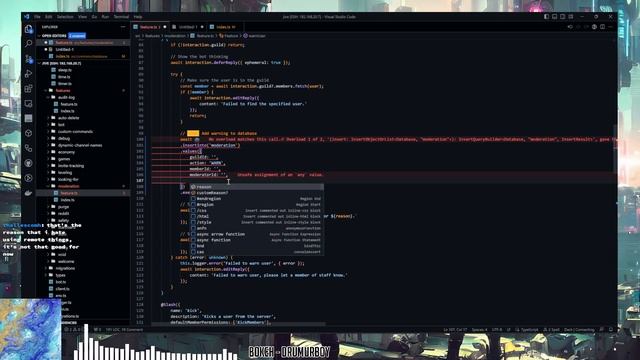Open the View menu
This screenshot has height=360, width=640.
tap(82, 17)
